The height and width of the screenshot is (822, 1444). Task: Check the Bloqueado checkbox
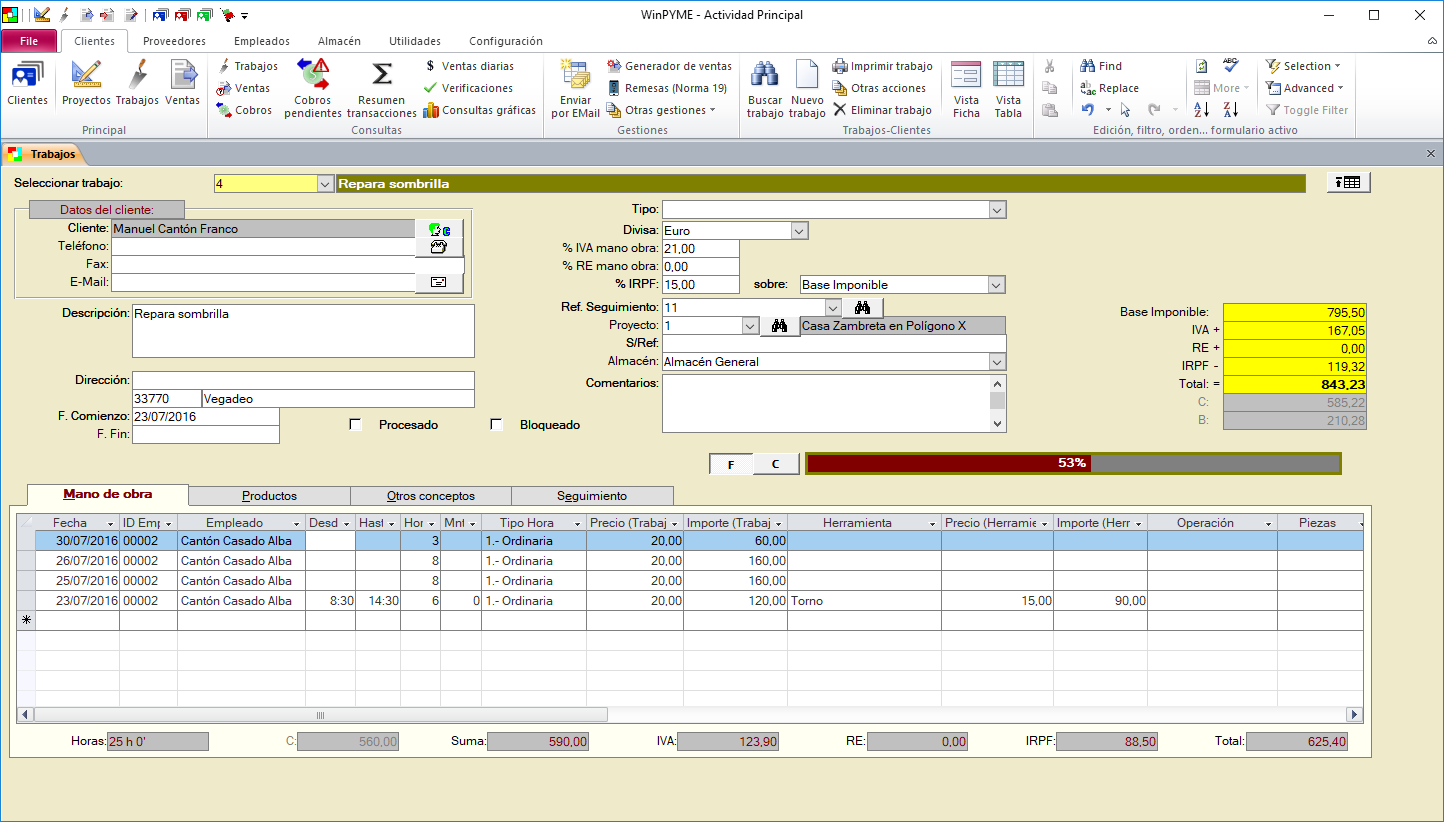(x=496, y=425)
